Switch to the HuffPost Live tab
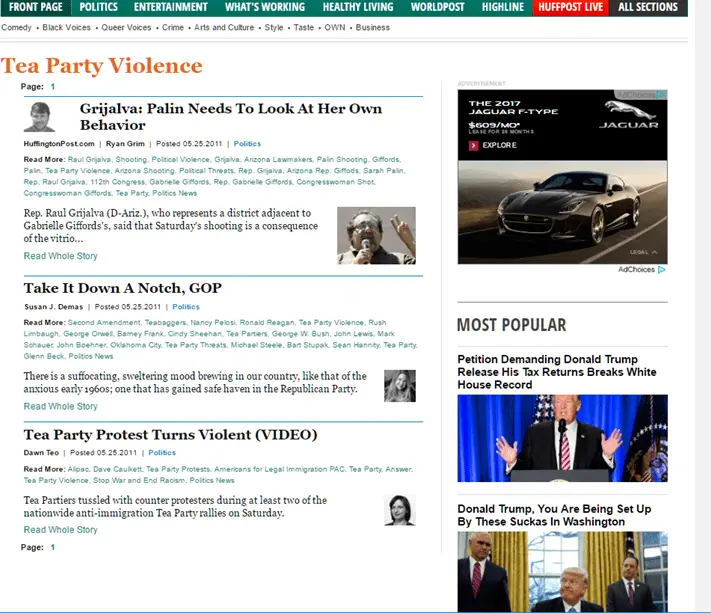The image size is (711, 613). 569,7
